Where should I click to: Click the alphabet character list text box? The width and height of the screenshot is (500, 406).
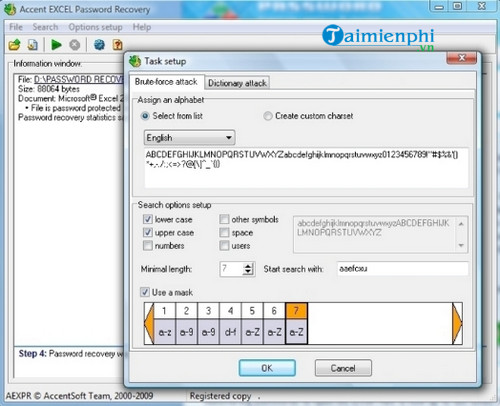click(306, 168)
